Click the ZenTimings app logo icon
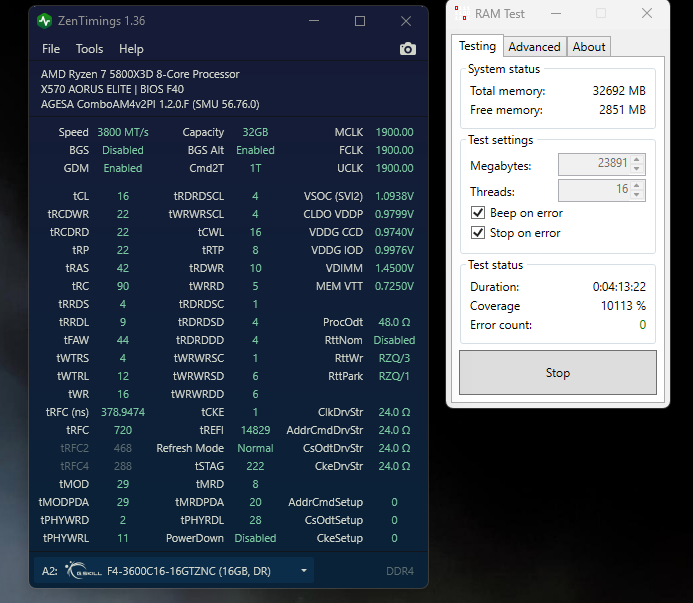Image resolution: width=693 pixels, height=603 pixels. tap(45, 21)
